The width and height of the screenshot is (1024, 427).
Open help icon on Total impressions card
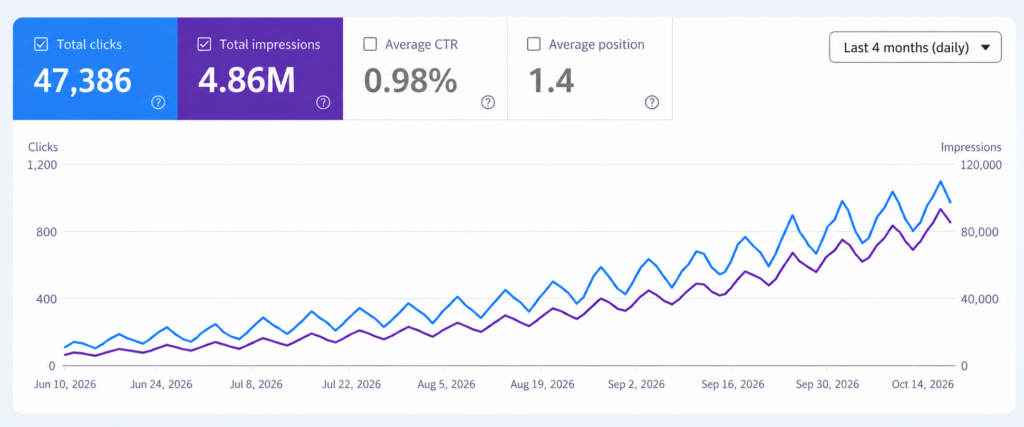pyautogui.click(x=323, y=103)
